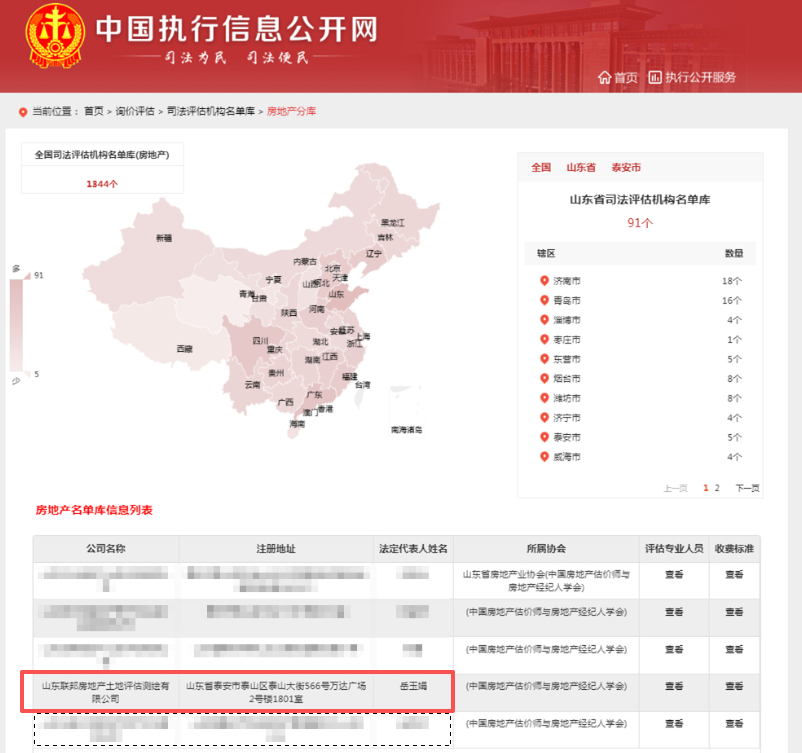
Task: Click 南海诸岛 inset on the map
Action: click(406, 410)
